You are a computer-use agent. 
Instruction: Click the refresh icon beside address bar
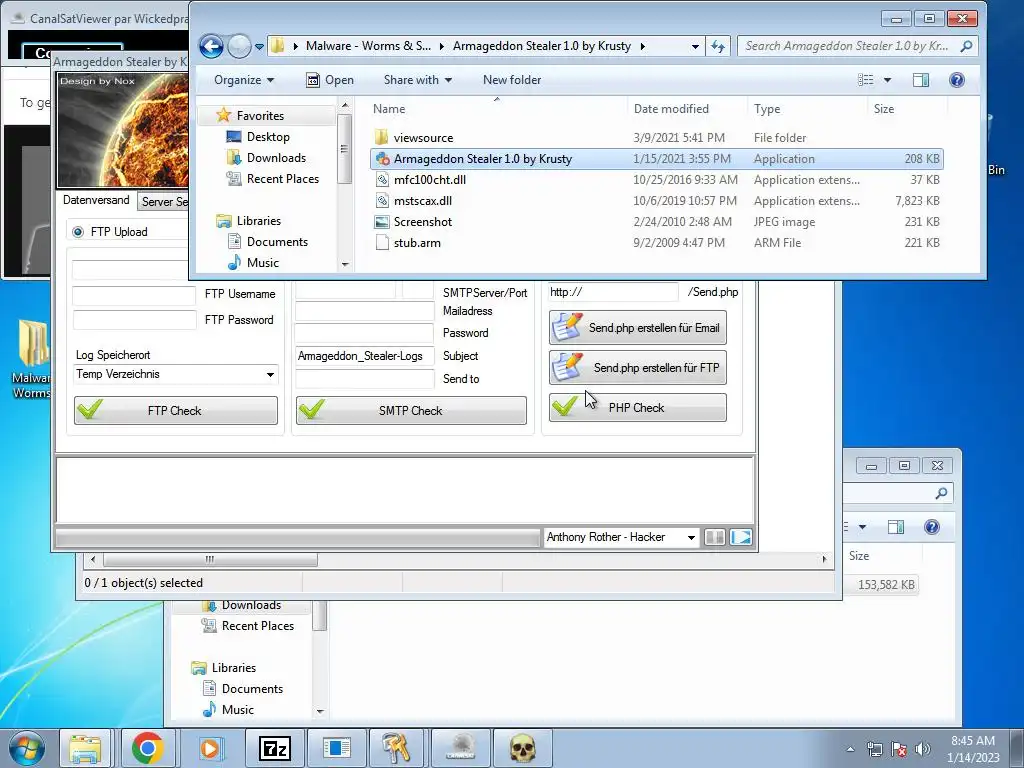tap(718, 46)
